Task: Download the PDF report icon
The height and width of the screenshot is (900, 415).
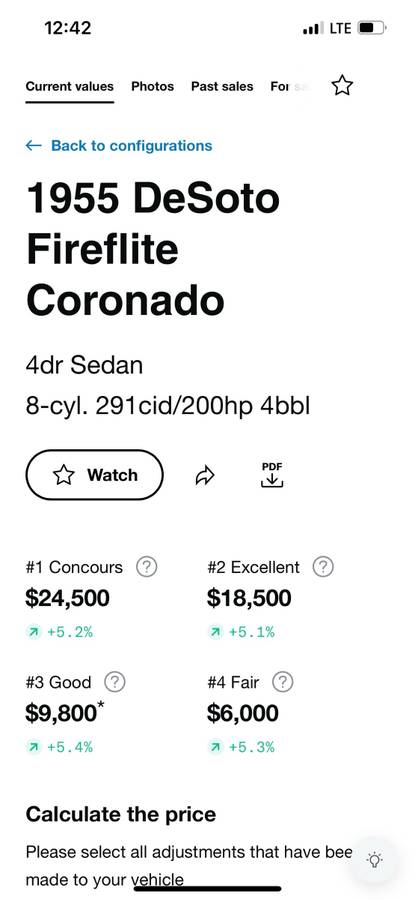Action: (272, 475)
